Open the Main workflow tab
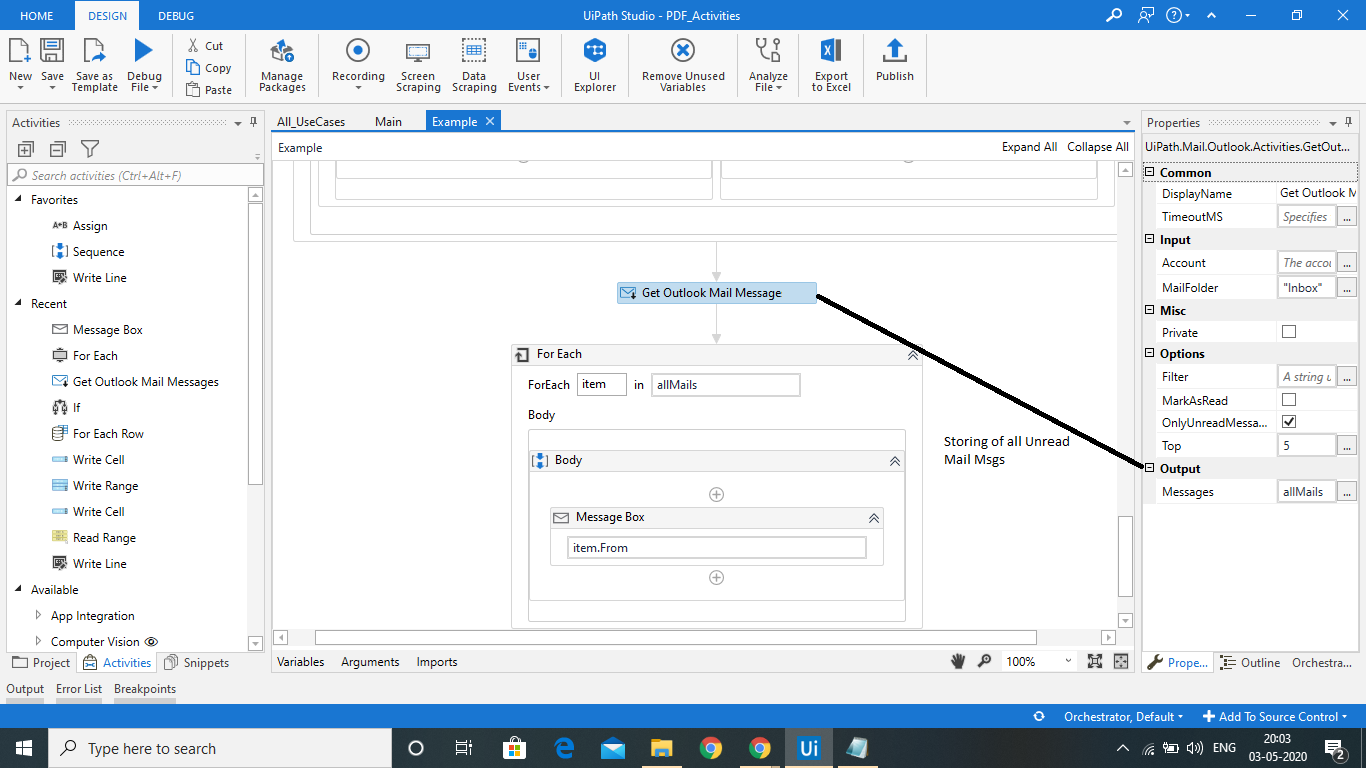Viewport: 1366px width, 768px height. point(388,121)
